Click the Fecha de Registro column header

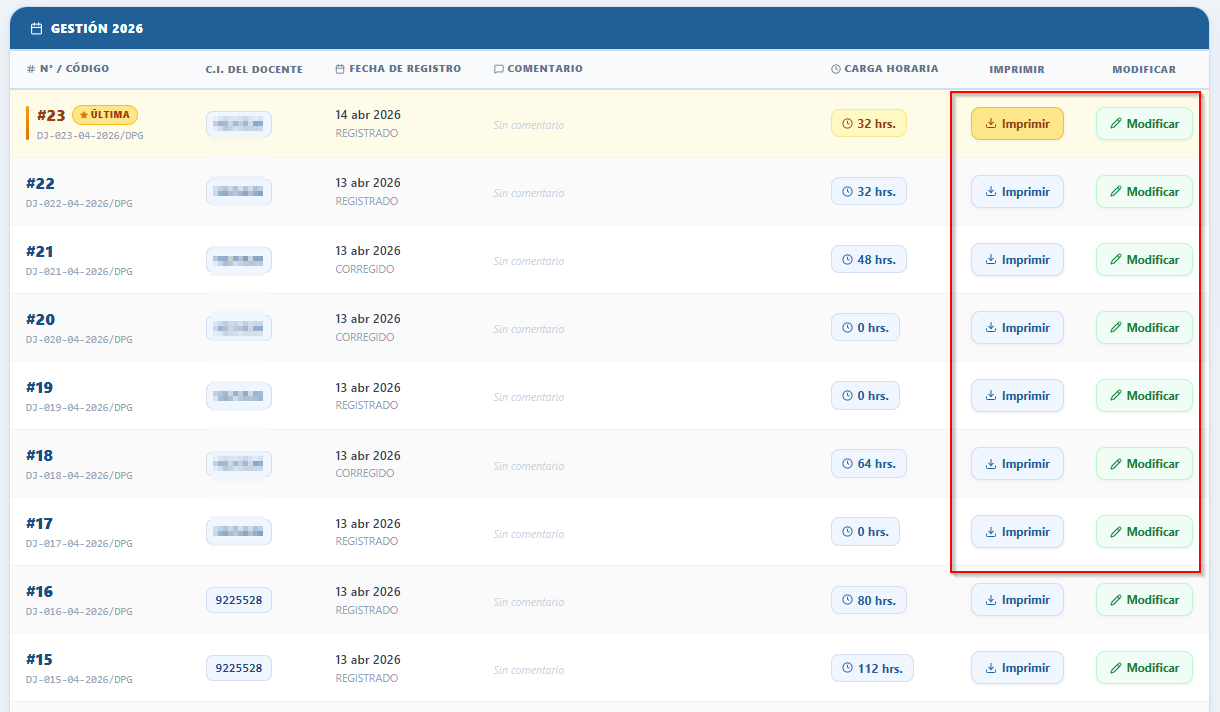(x=398, y=69)
